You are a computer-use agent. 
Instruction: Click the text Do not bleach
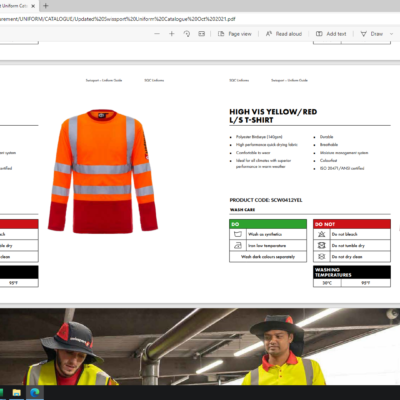tap(344, 234)
